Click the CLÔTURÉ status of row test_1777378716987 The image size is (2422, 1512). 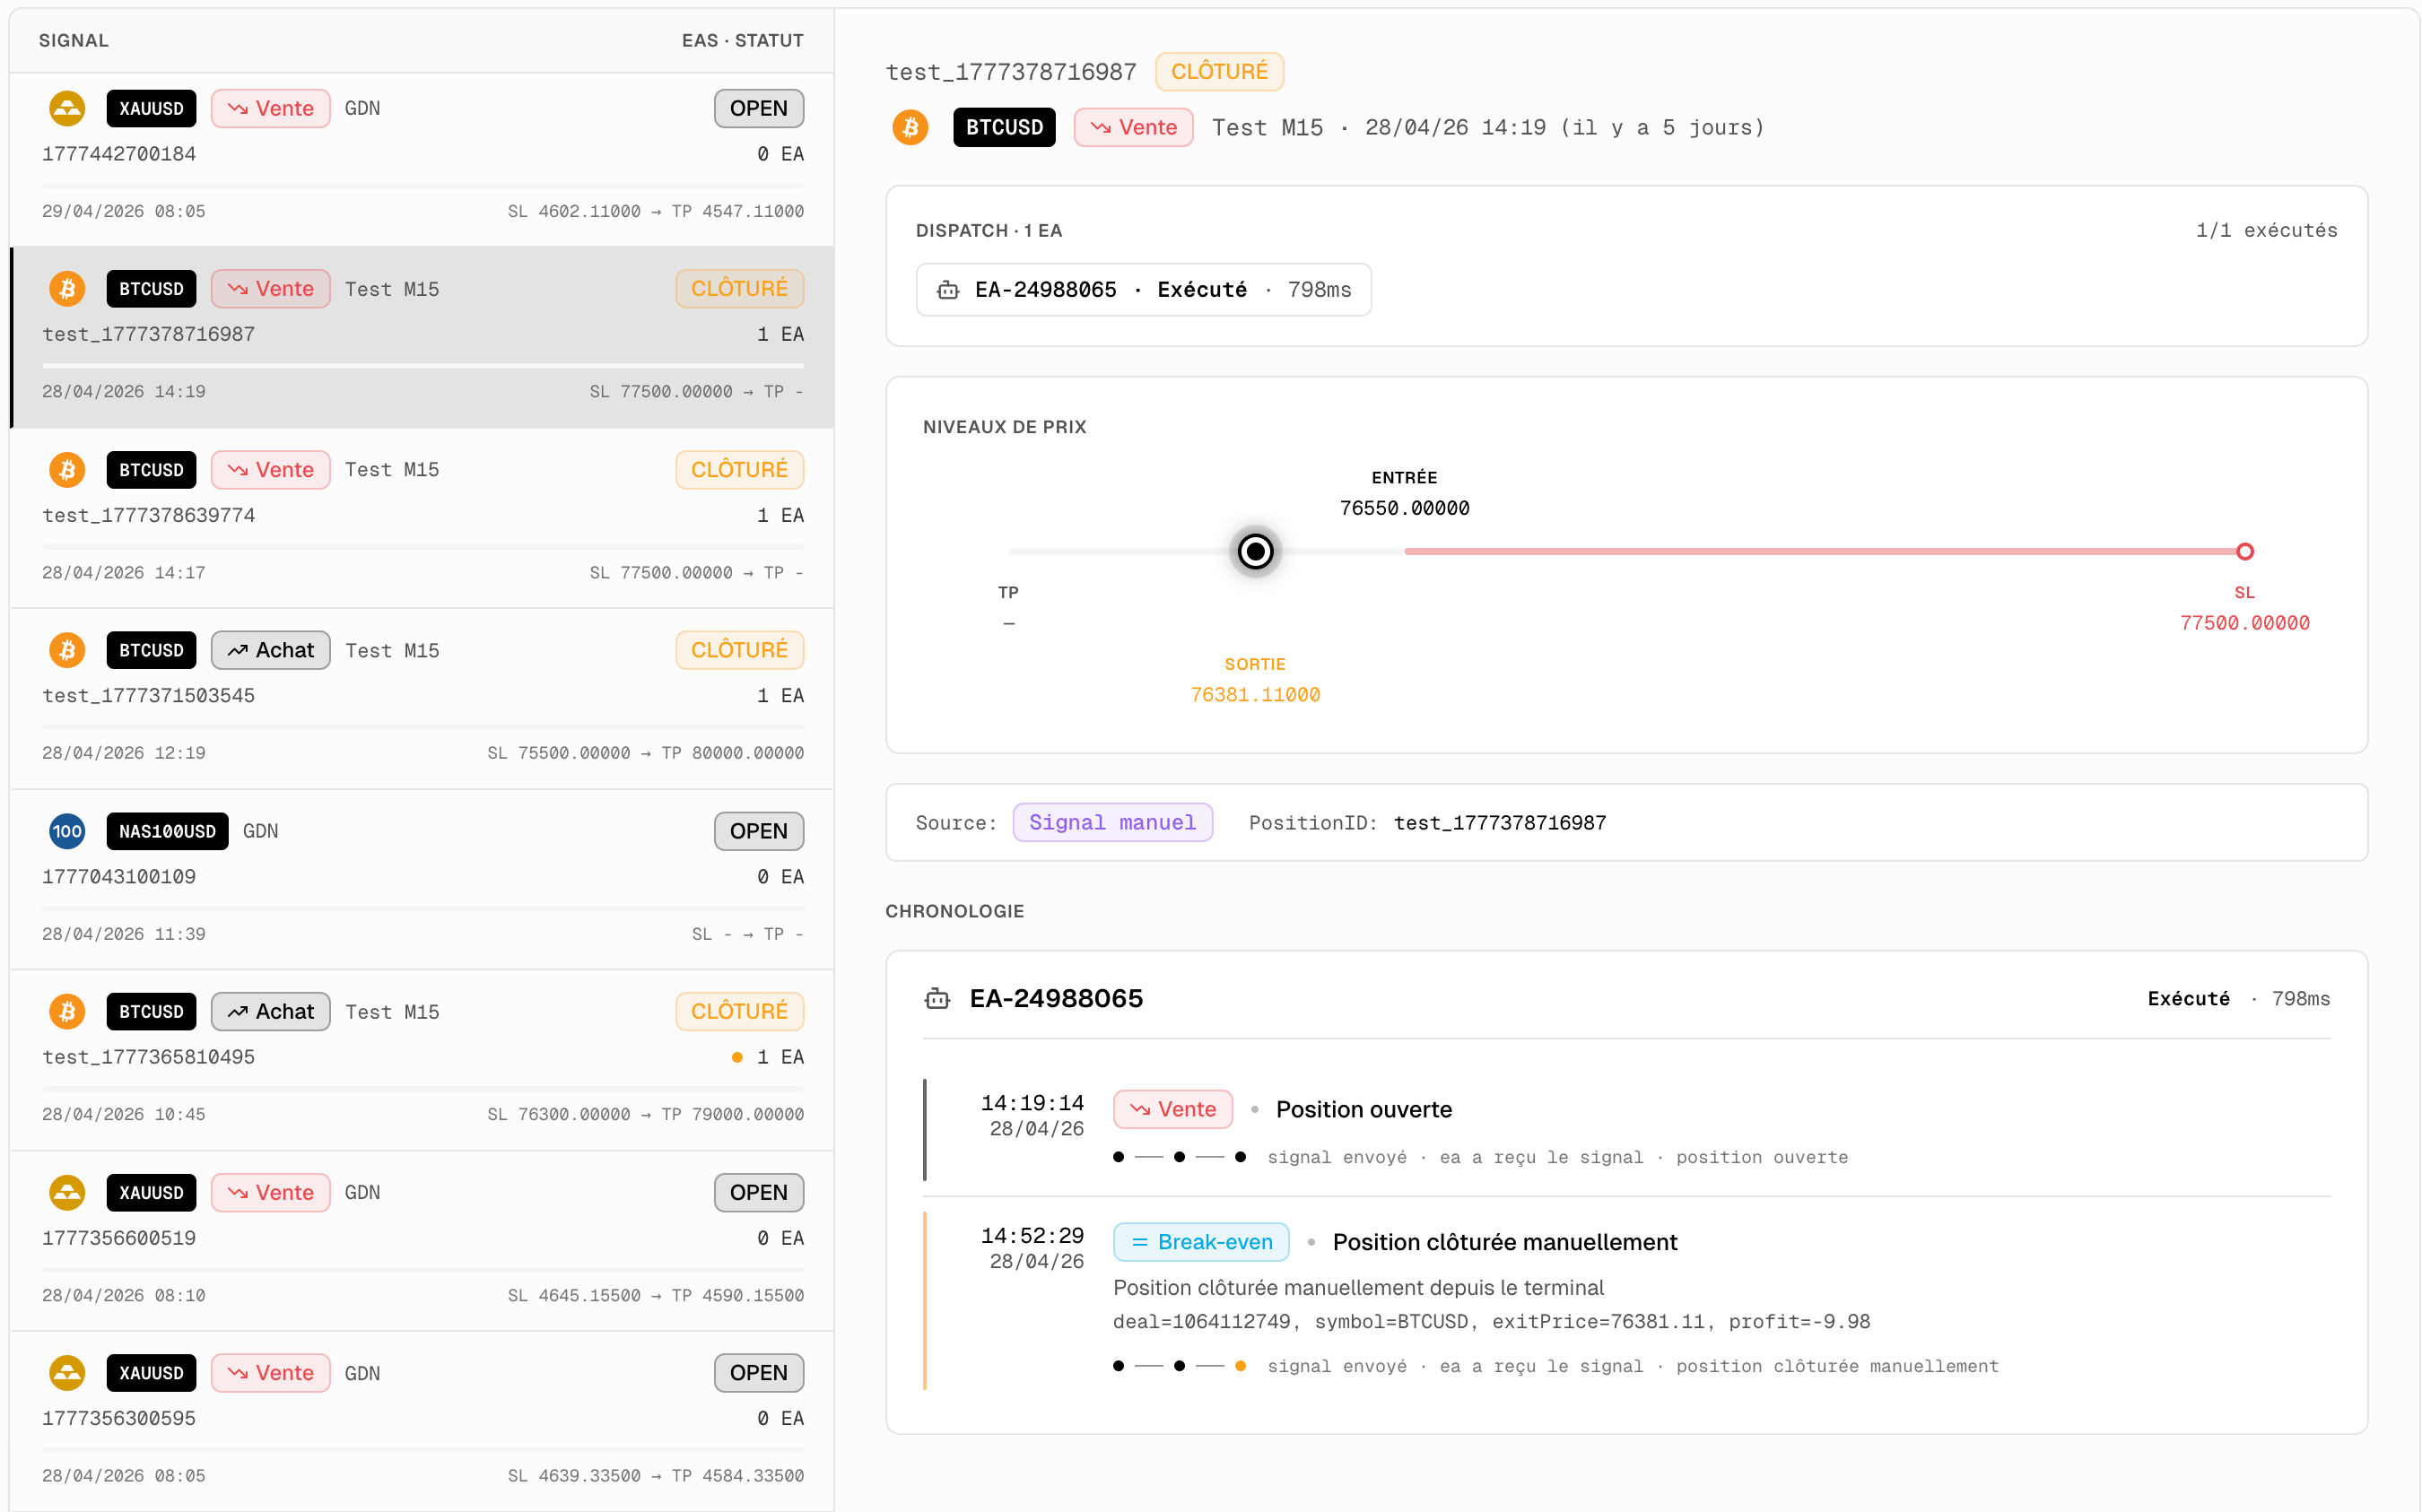740,289
